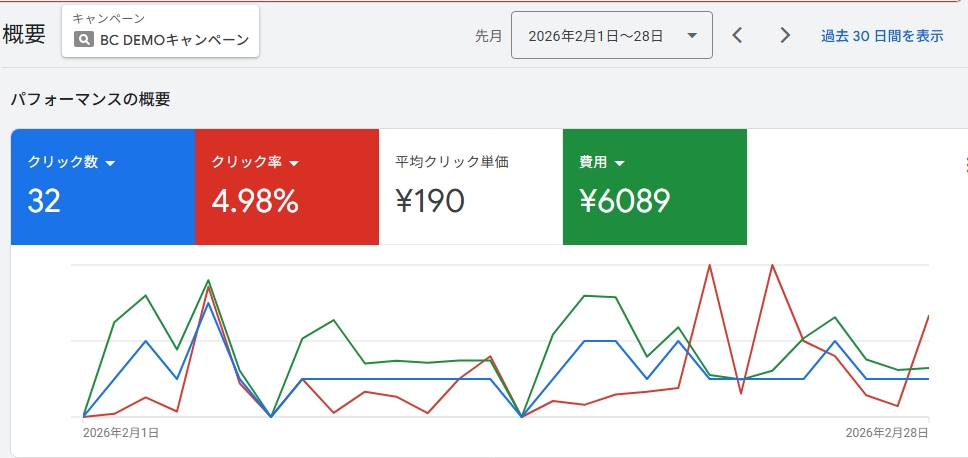Open the 2026年2月1日〜28日 date range dropdown
This screenshot has width=968, height=458.
(x=611, y=36)
